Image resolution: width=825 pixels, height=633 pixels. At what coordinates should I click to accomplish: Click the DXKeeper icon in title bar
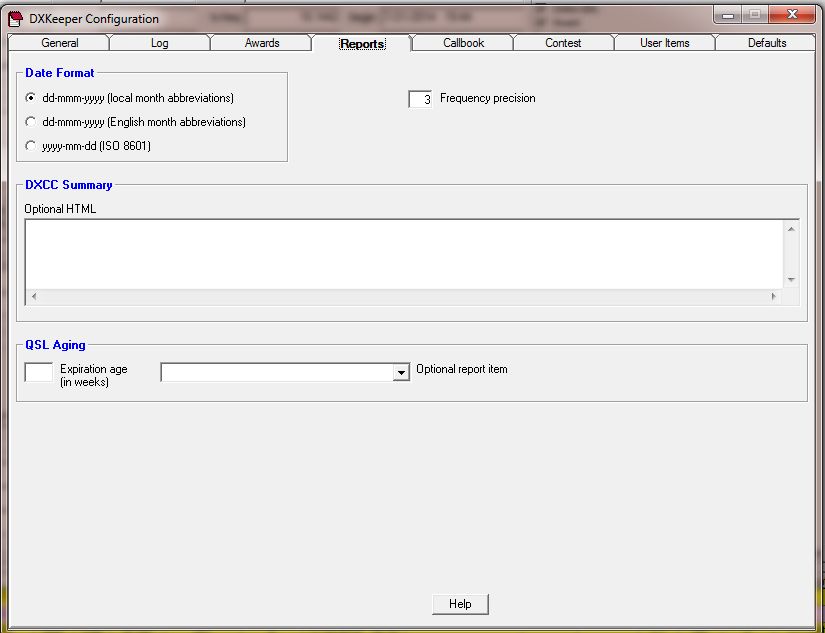(16, 19)
